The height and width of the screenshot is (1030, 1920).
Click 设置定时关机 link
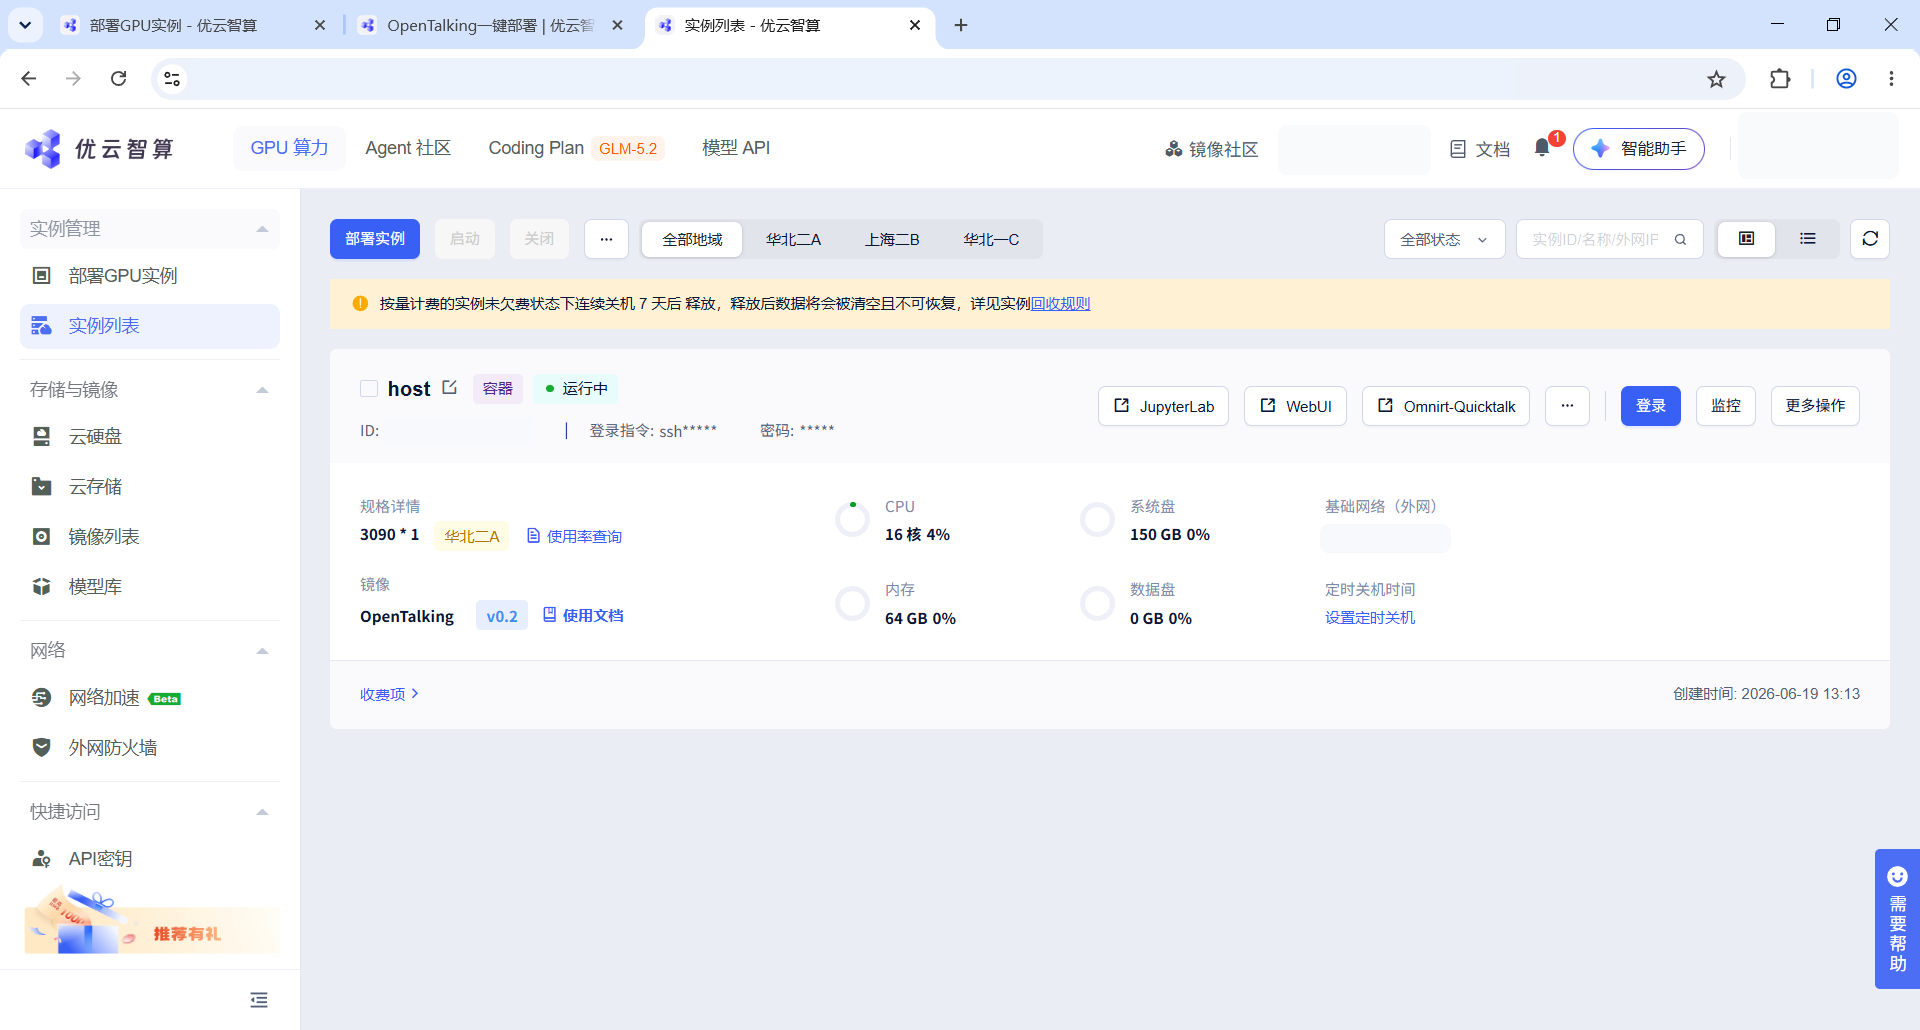tap(1370, 618)
